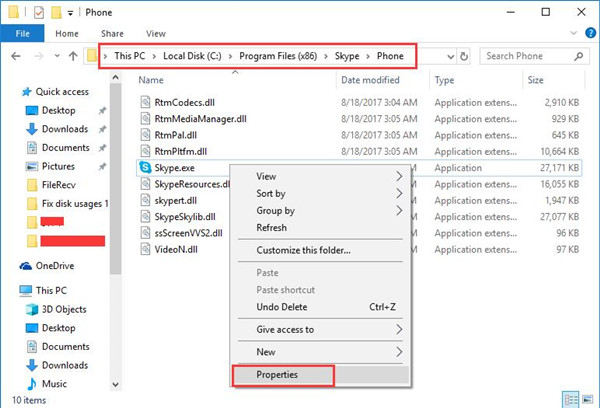Click Local Disk (C:) in breadcrumb
600x408 pixels.
192,56
